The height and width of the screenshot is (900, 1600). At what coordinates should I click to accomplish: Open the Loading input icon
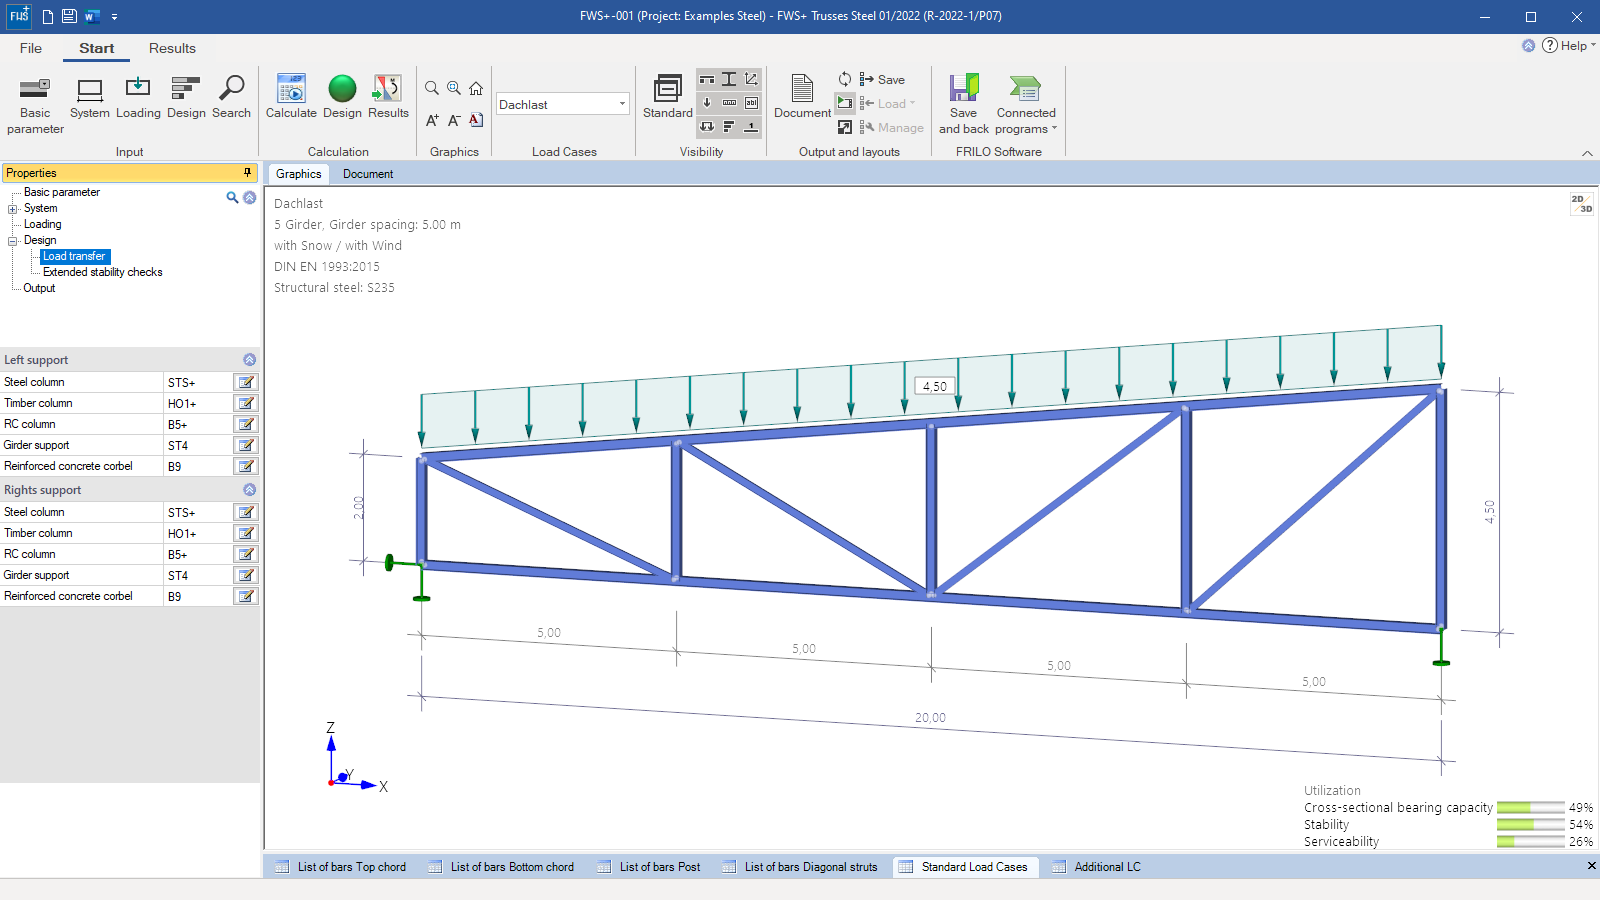[x=138, y=97]
